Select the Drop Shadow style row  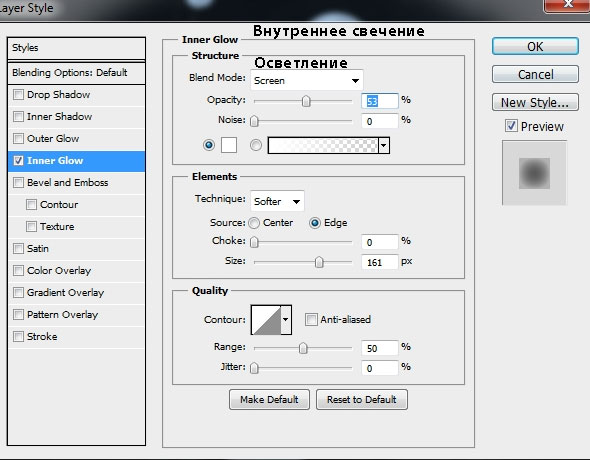point(76,95)
